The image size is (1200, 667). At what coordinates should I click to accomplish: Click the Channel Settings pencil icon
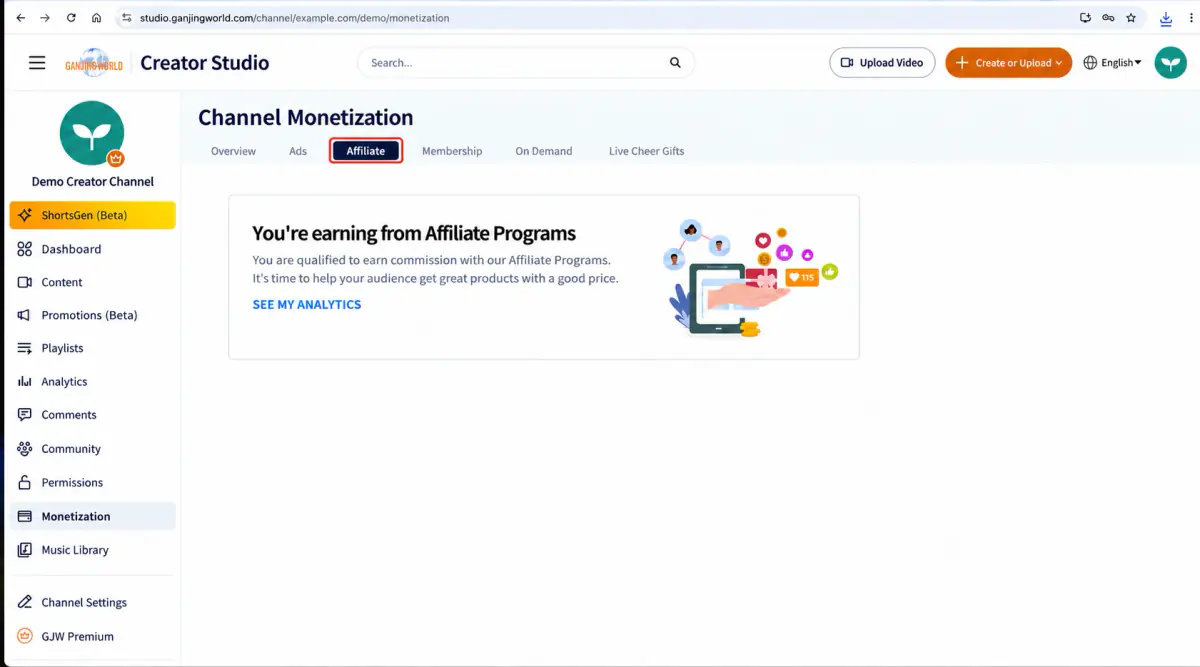coord(25,602)
